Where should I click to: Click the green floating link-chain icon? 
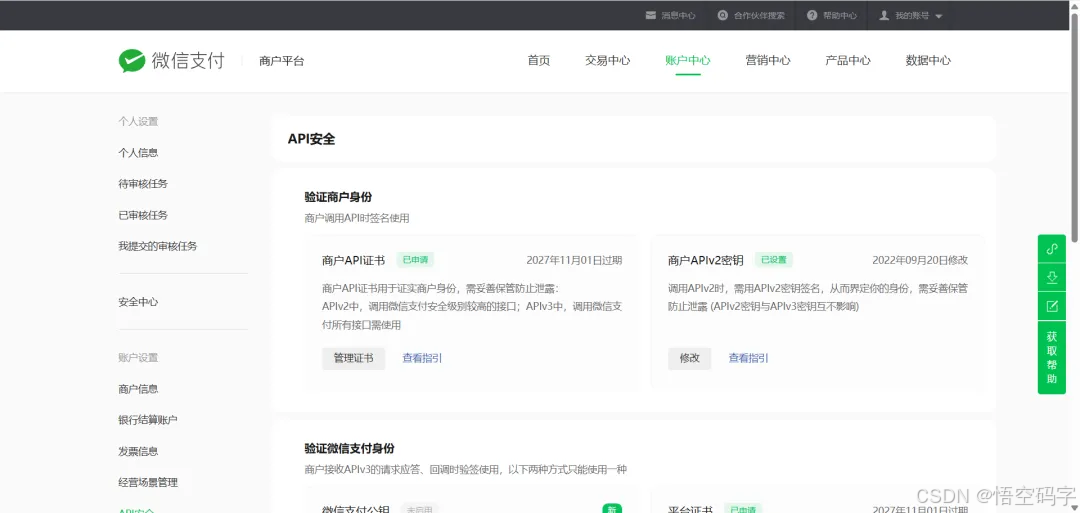pos(1052,249)
